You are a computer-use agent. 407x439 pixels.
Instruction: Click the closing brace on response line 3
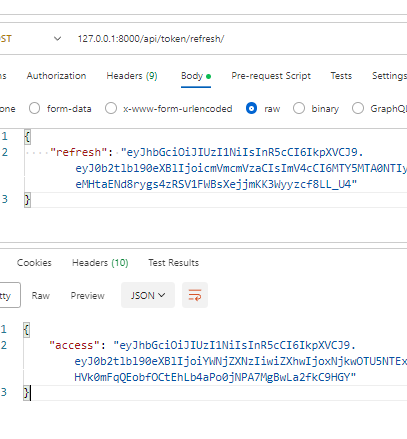(26, 393)
